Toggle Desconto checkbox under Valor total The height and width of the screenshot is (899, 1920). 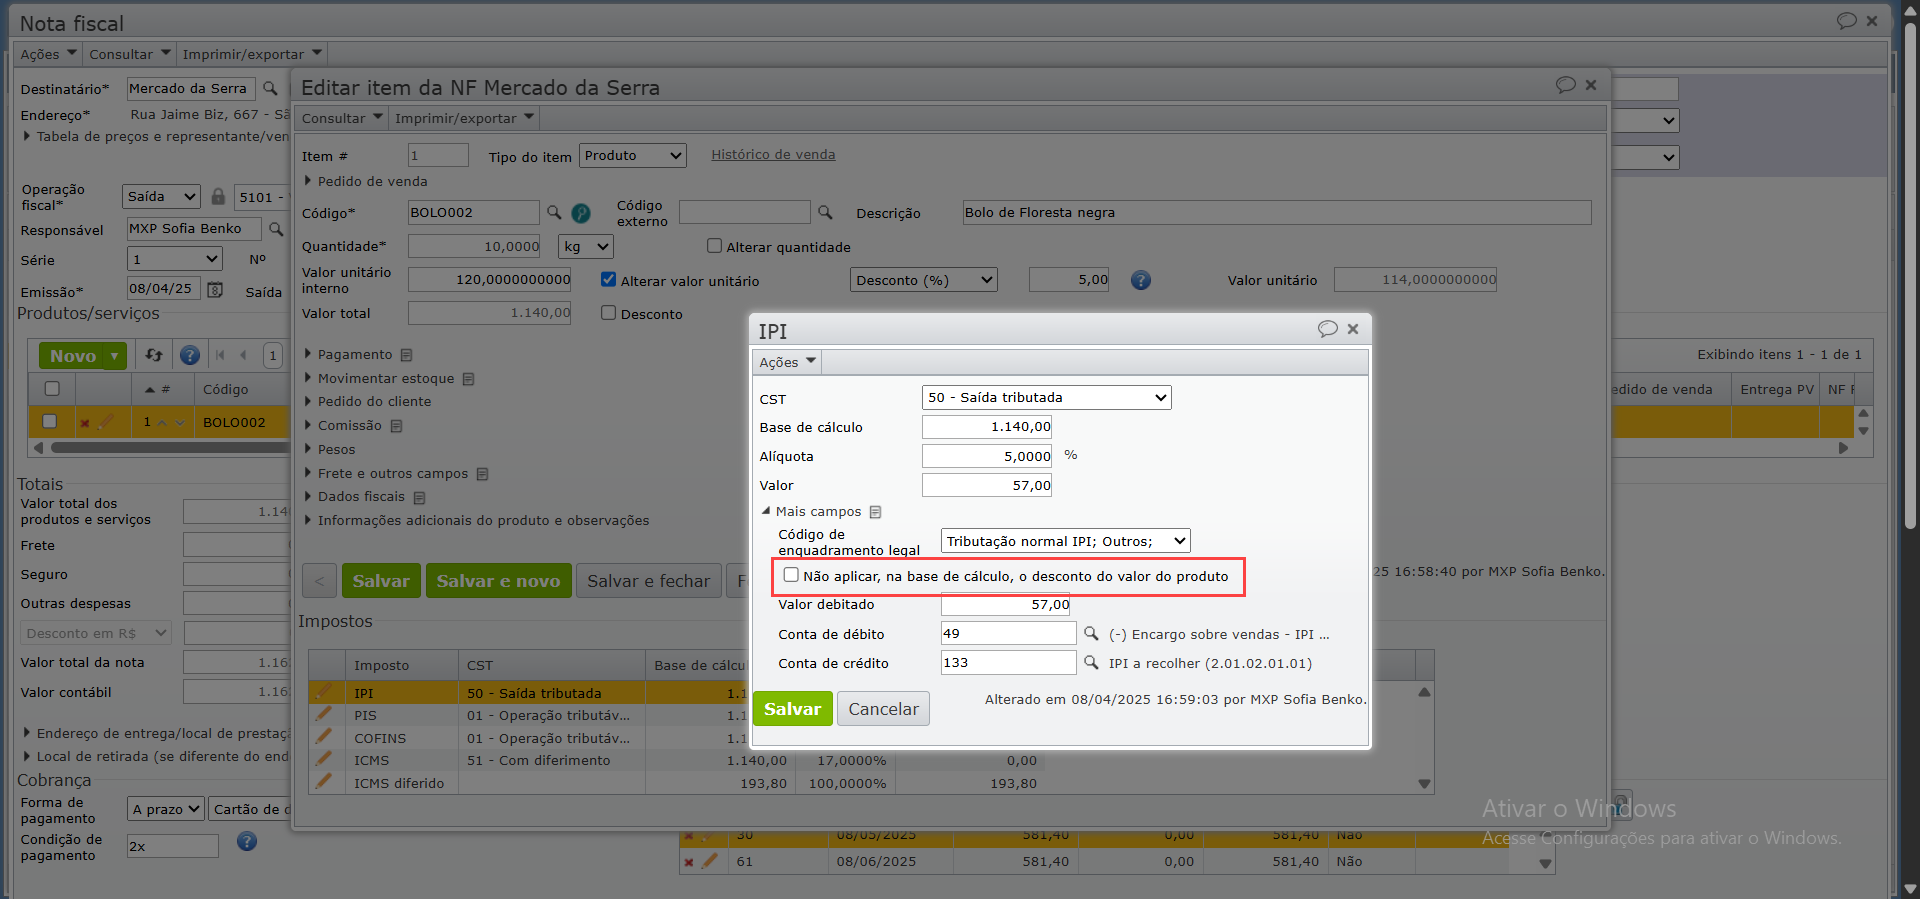pos(608,313)
